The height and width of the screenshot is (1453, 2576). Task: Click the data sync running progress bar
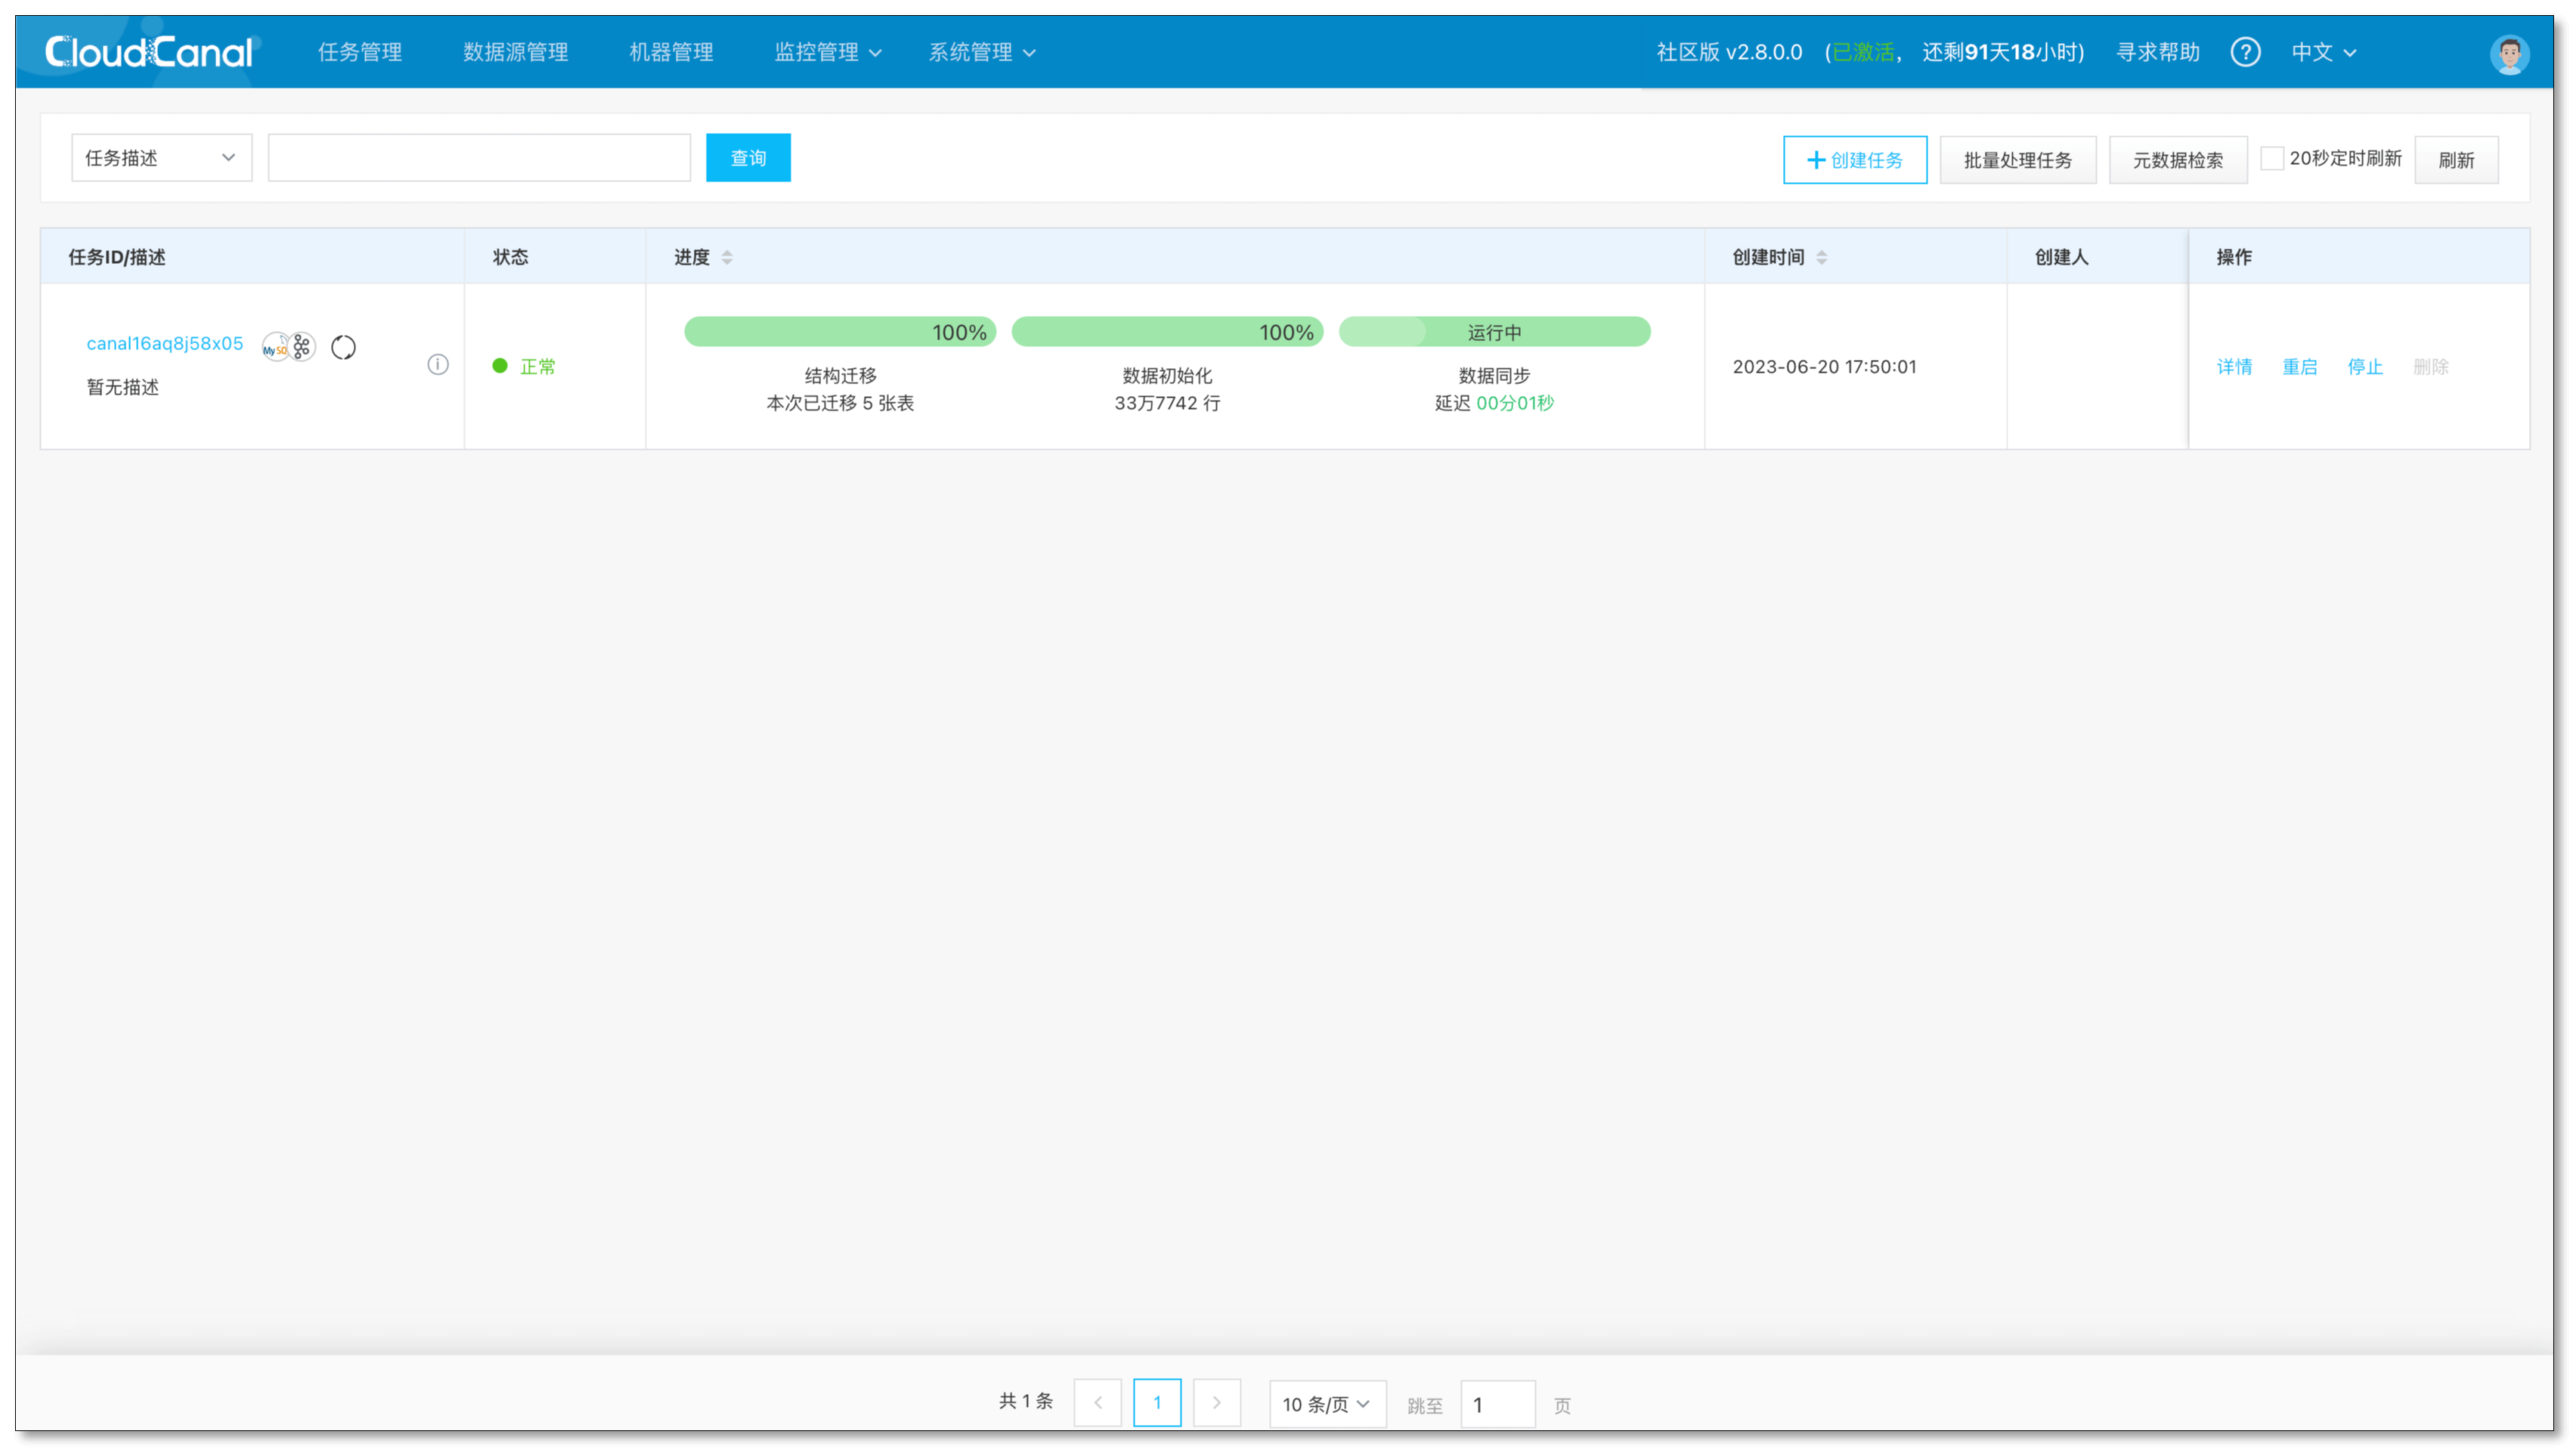tap(1494, 332)
